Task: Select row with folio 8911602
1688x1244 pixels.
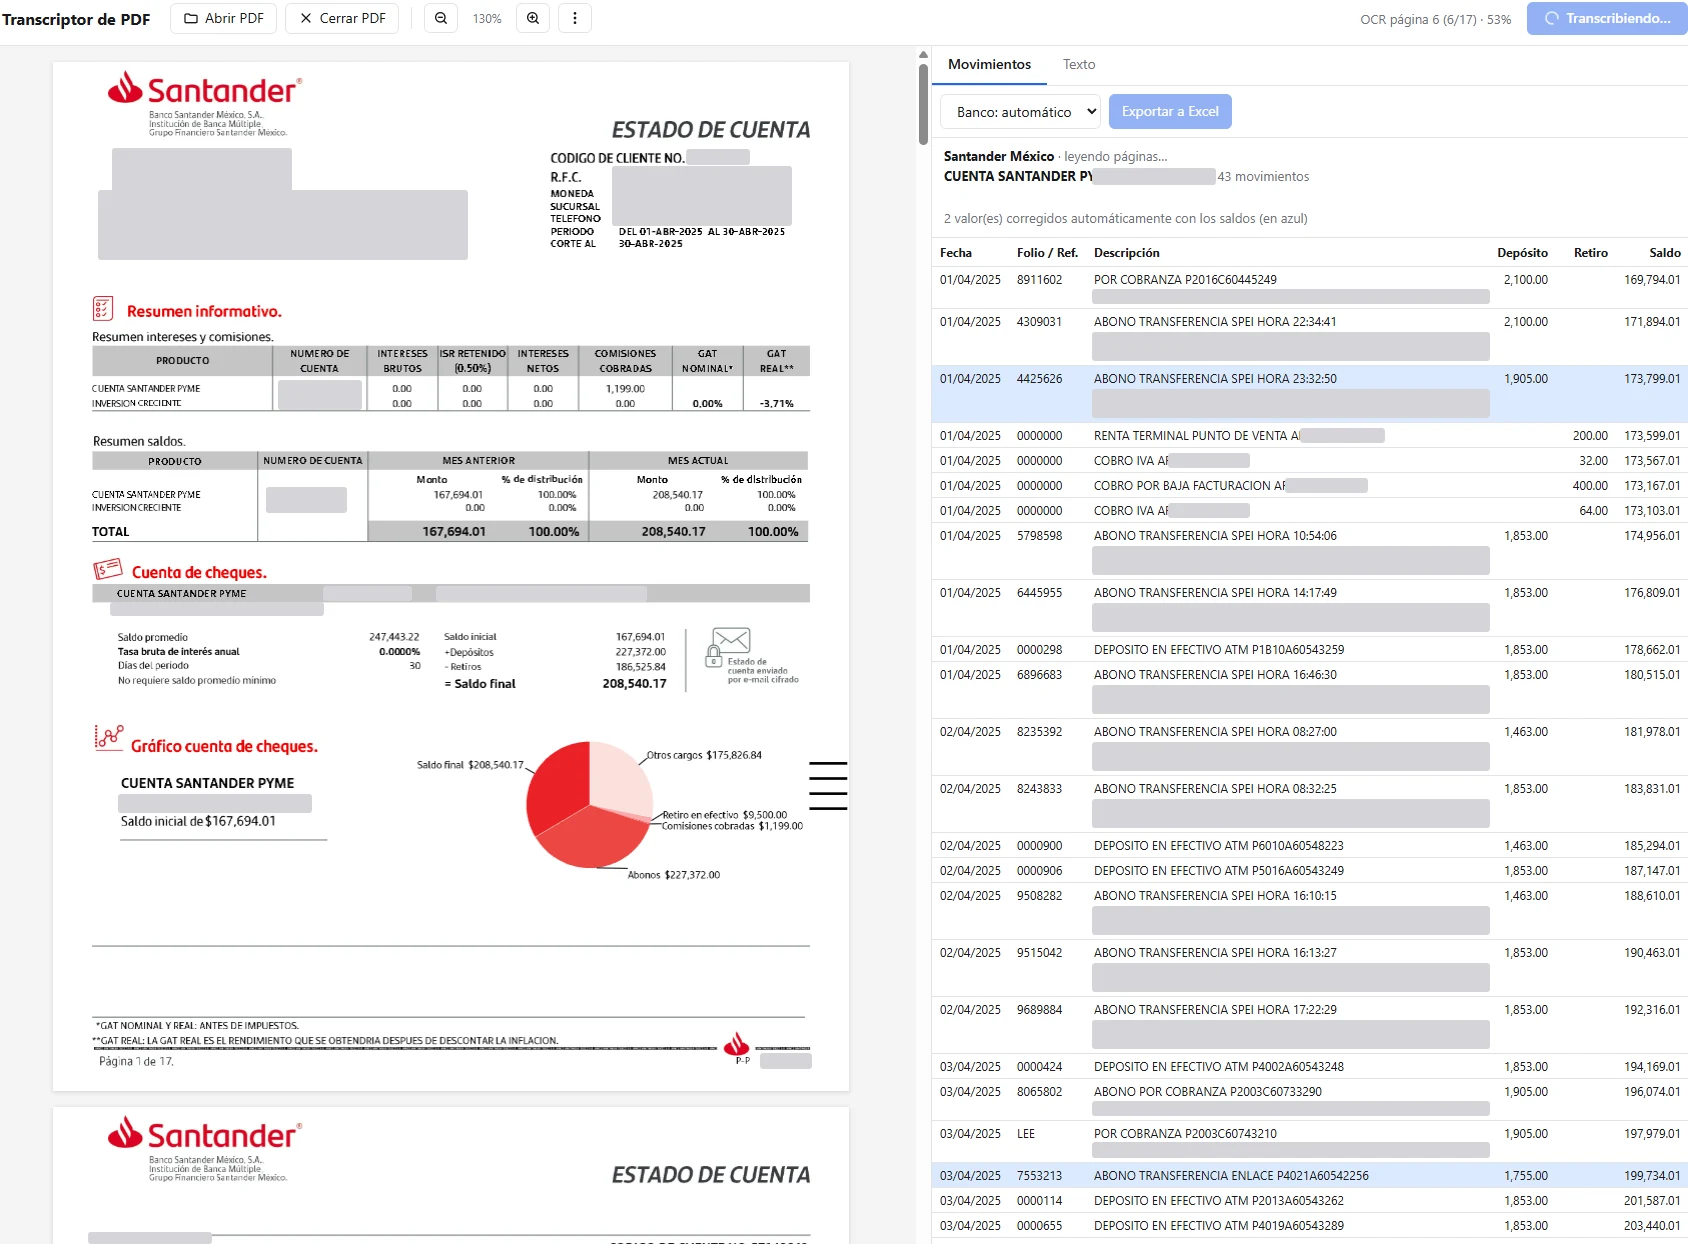Action: (x=1310, y=288)
